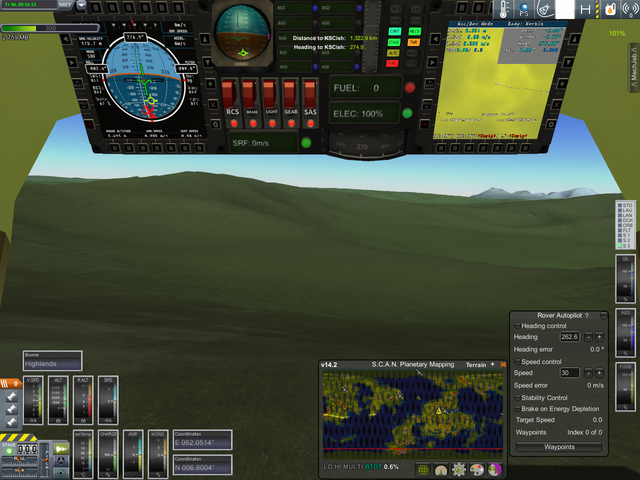This screenshot has height=480, width=640.
Task: Click the RCS mode icon in stage panel
Action: [61, 461]
